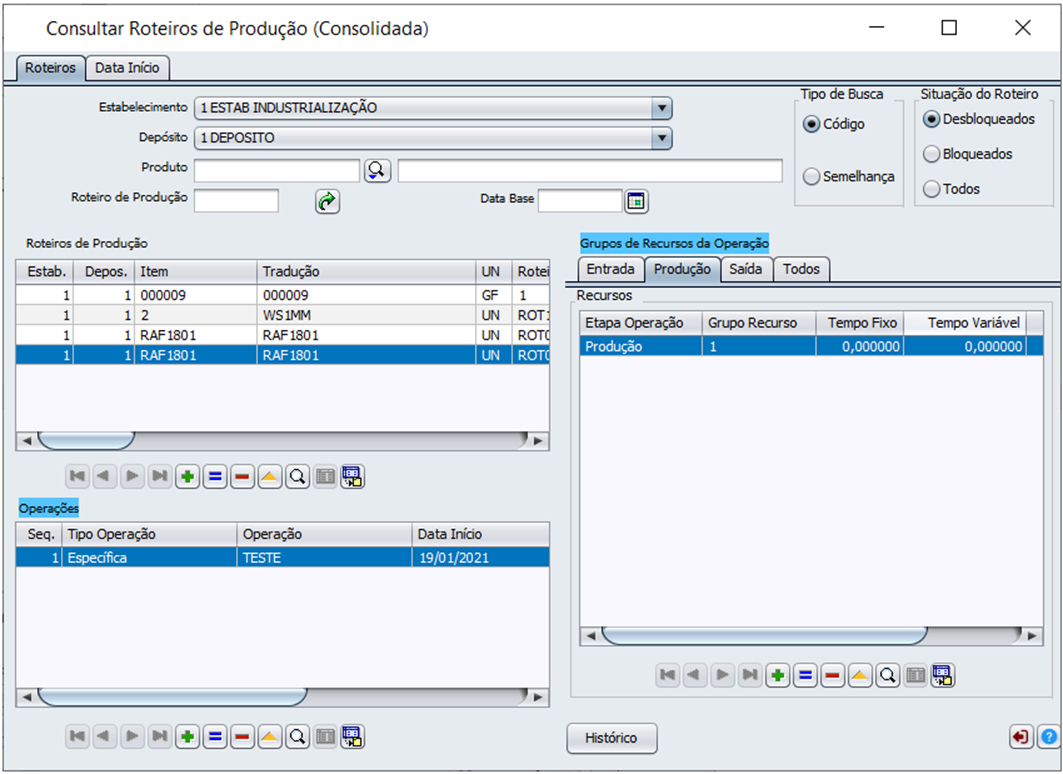Click the magnifier icon in Roteiros de Produção toolbar

point(297,477)
